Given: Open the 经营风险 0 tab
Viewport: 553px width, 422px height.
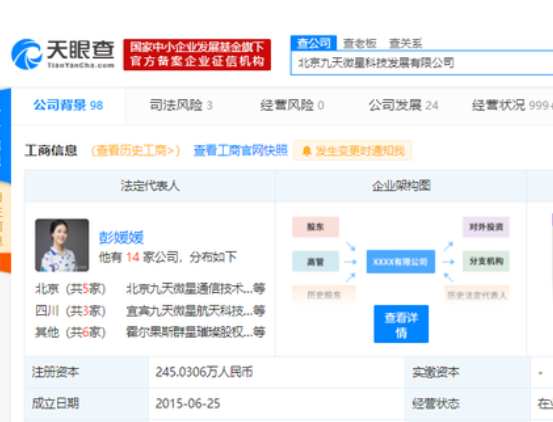Looking at the screenshot, I should tap(292, 105).
